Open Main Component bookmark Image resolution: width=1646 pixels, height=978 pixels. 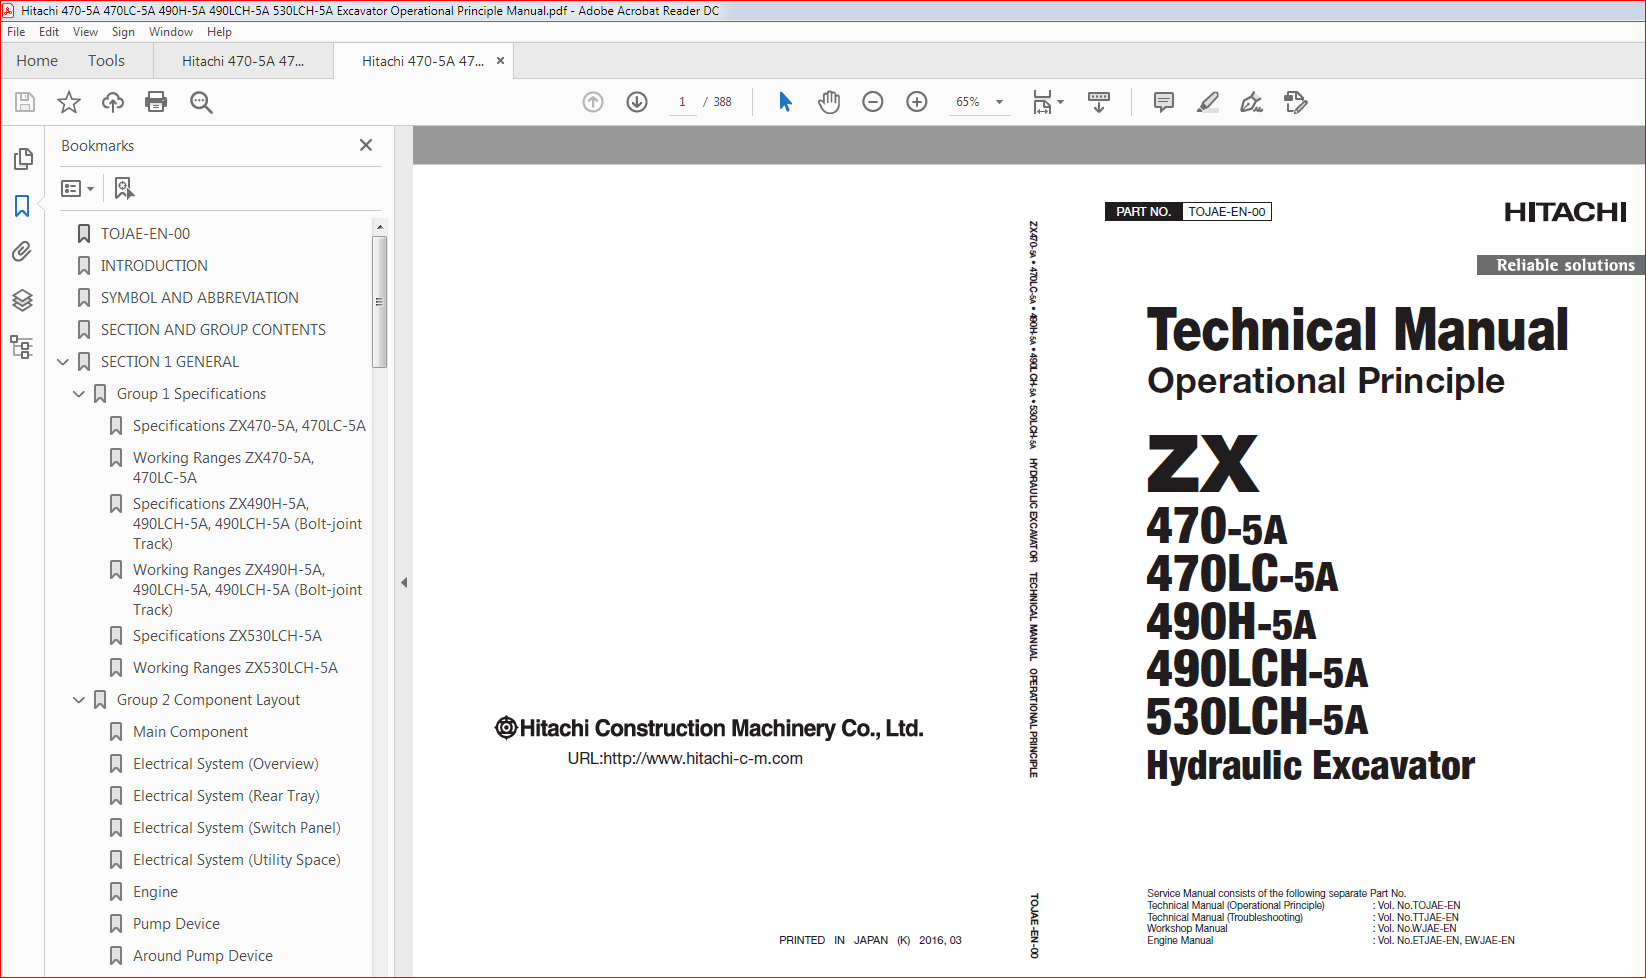pos(190,732)
